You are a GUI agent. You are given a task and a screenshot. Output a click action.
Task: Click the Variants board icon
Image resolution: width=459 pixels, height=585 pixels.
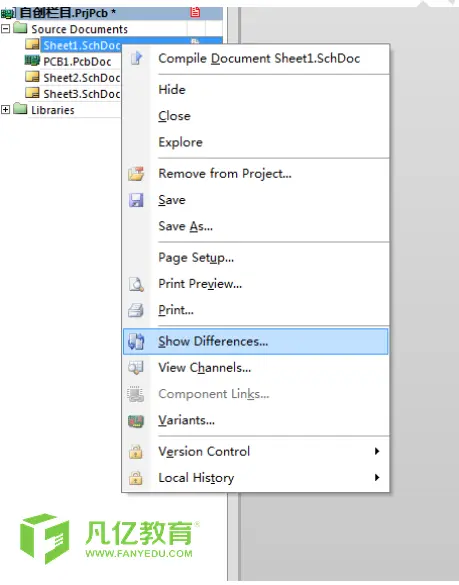136,420
